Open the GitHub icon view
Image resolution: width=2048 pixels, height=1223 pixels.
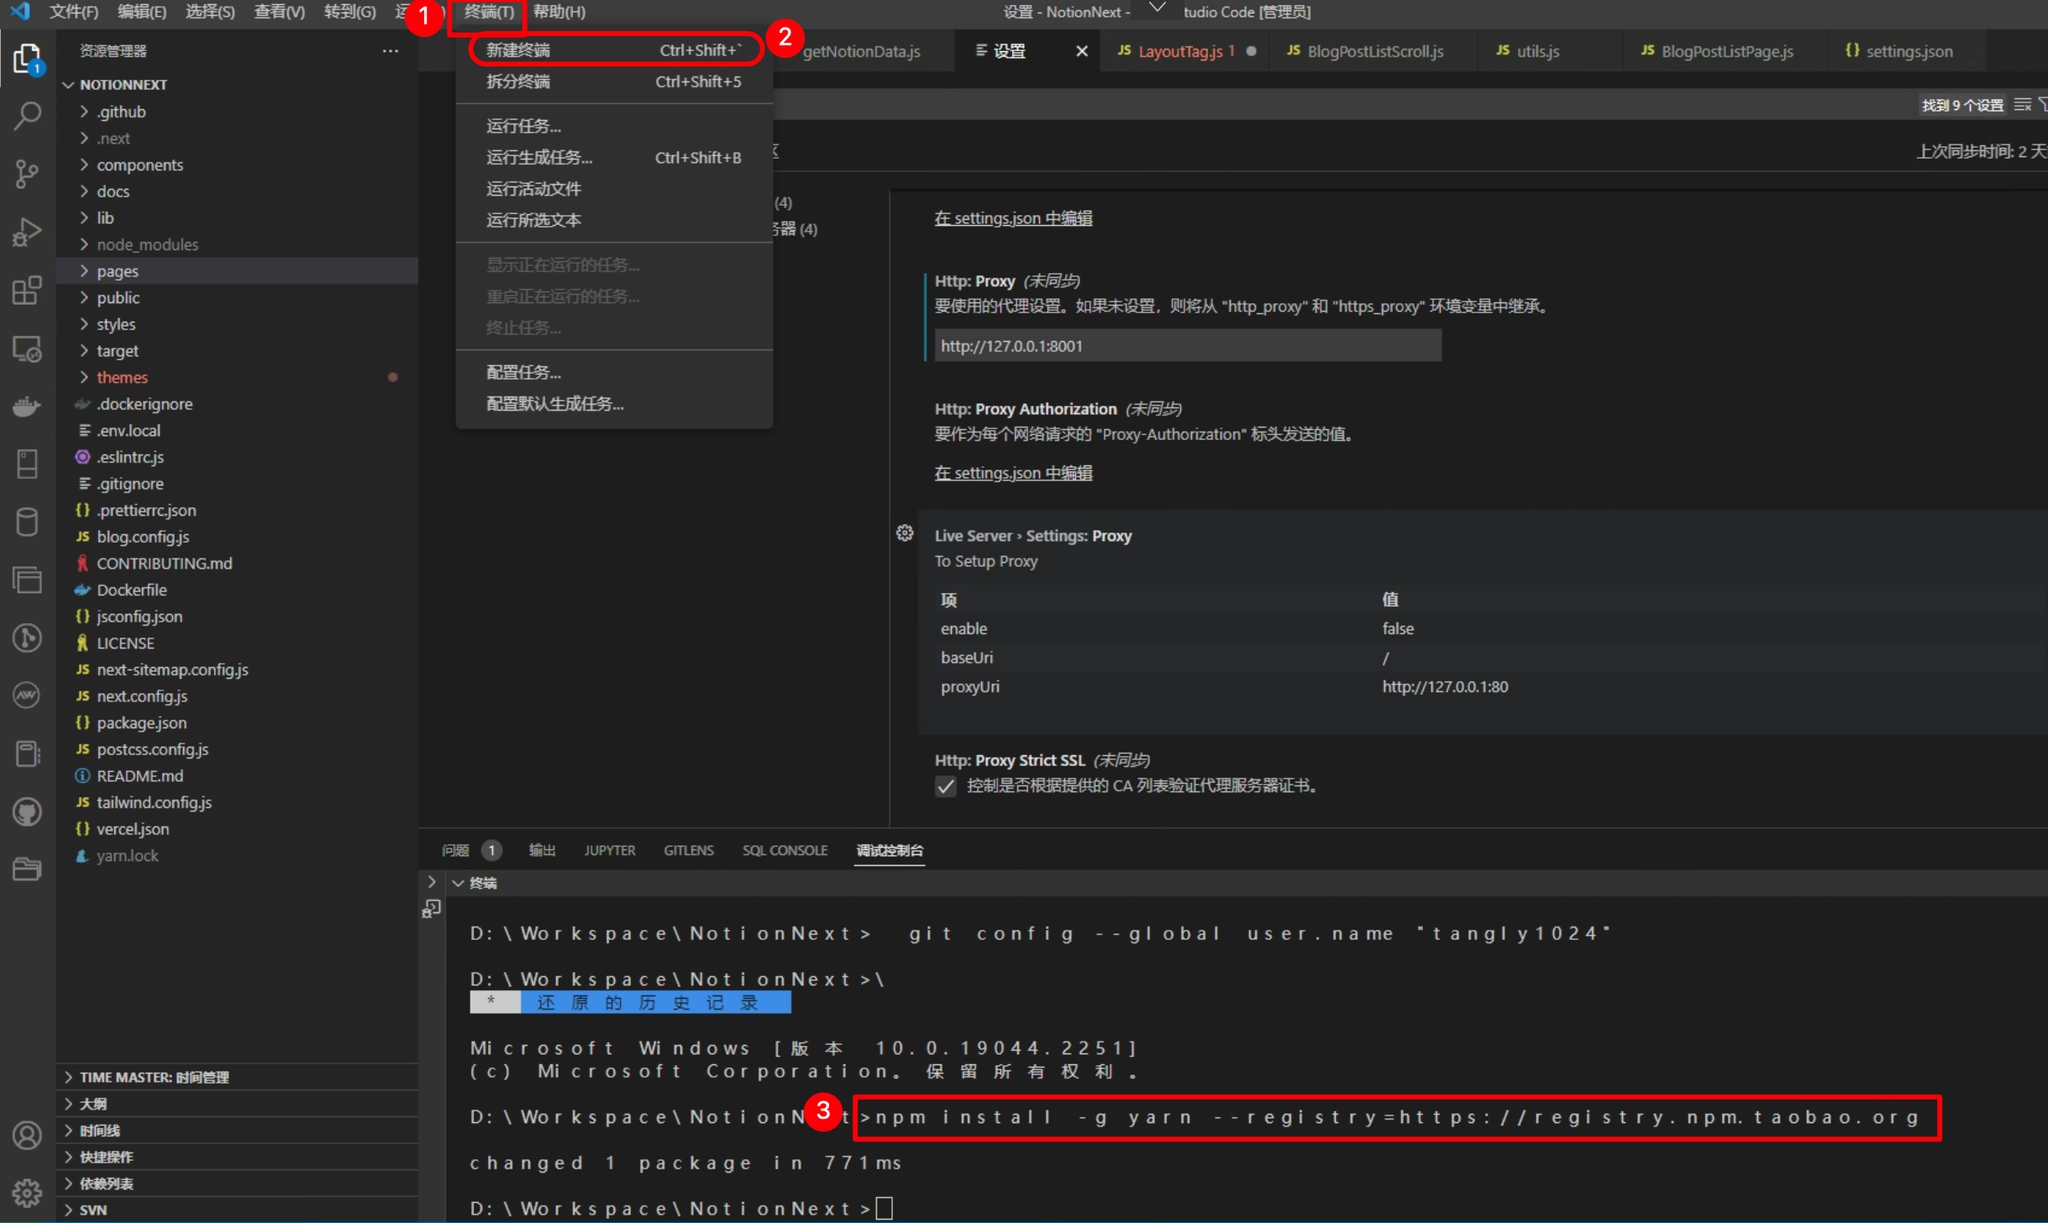click(27, 811)
